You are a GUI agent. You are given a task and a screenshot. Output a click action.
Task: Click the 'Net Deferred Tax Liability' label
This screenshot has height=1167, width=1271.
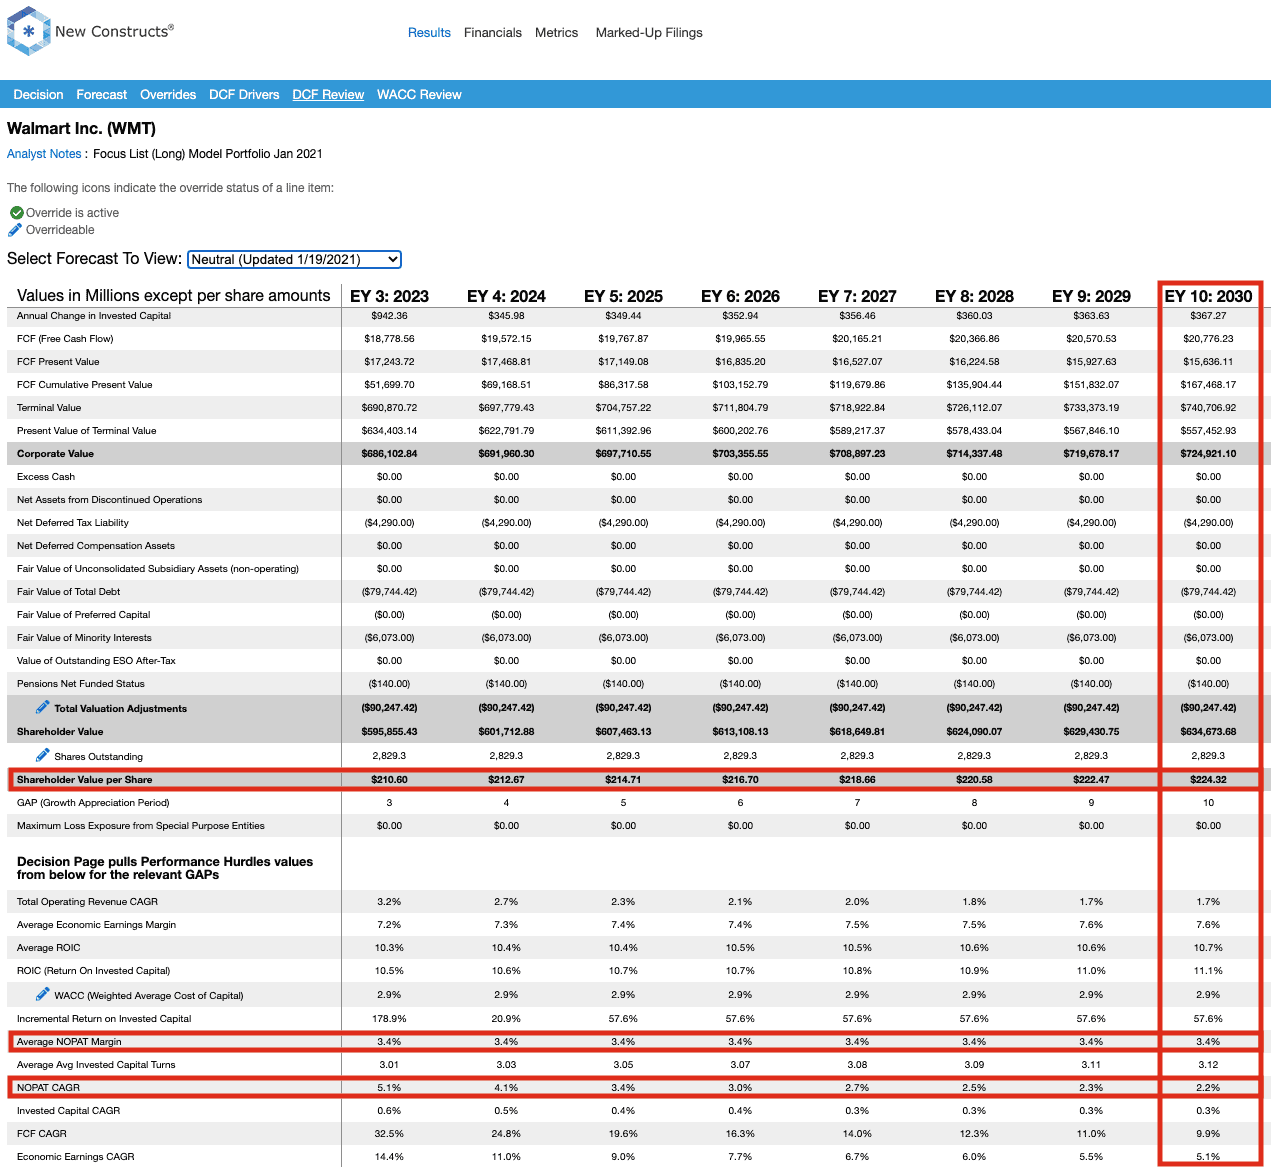73,523
